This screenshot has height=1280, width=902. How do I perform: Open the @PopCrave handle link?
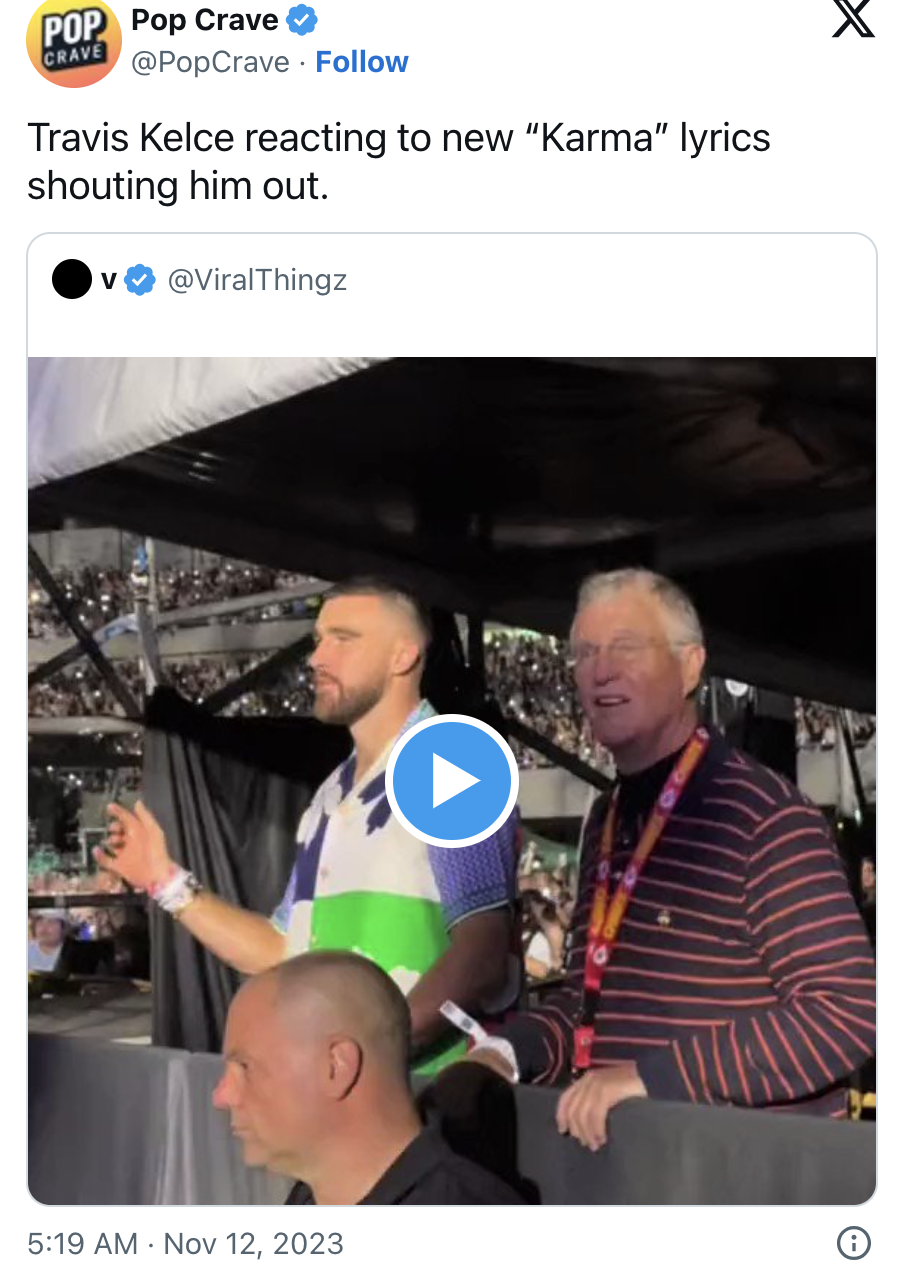(x=210, y=62)
